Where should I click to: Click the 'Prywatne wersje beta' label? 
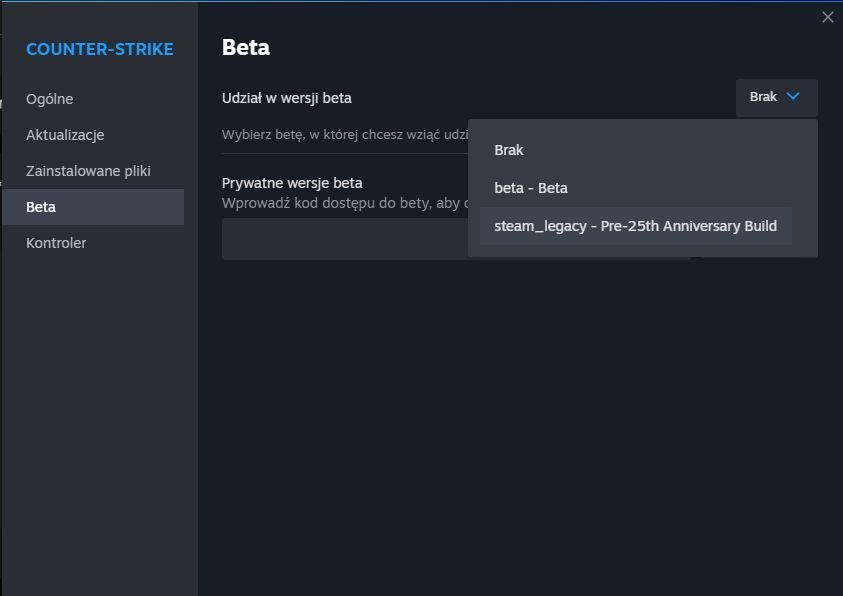pyautogui.click(x=292, y=183)
